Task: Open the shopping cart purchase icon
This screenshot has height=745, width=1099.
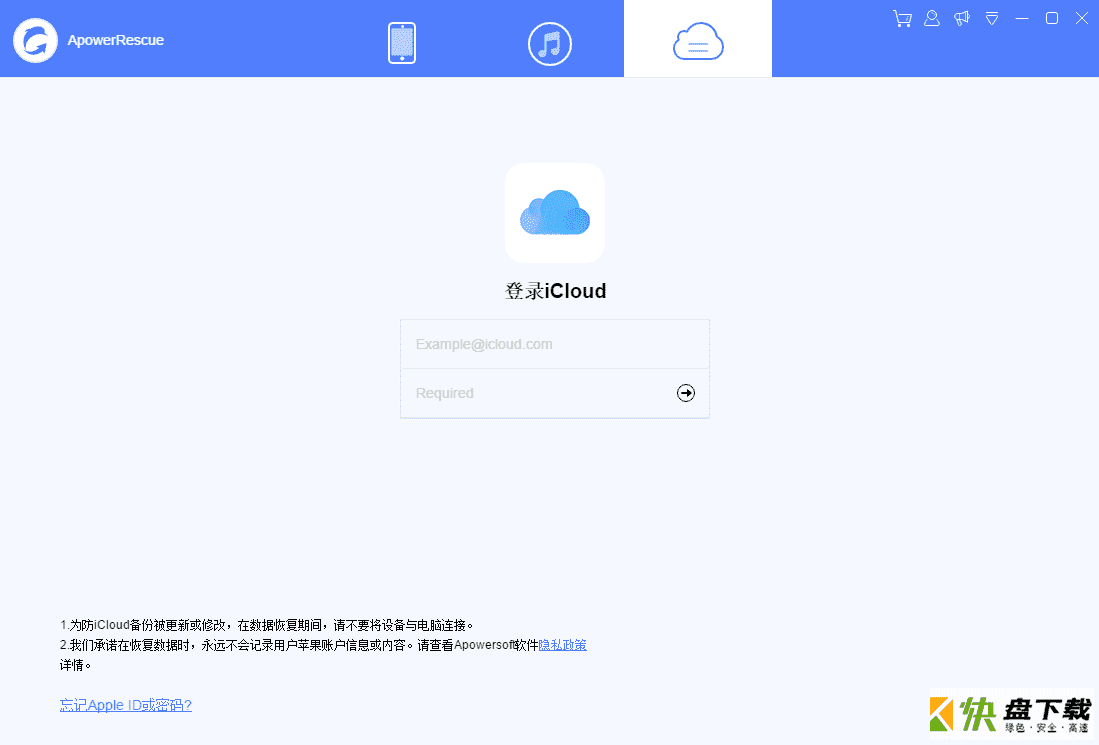Action: point(902,18)
